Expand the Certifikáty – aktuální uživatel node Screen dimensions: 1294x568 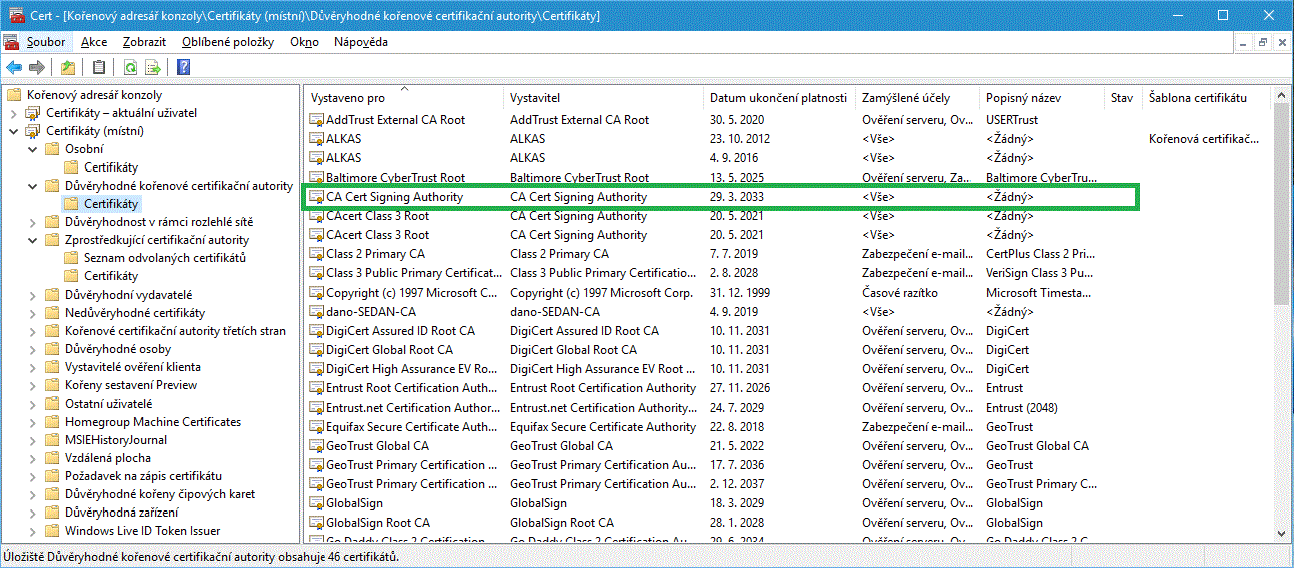[x=14, y=113]
